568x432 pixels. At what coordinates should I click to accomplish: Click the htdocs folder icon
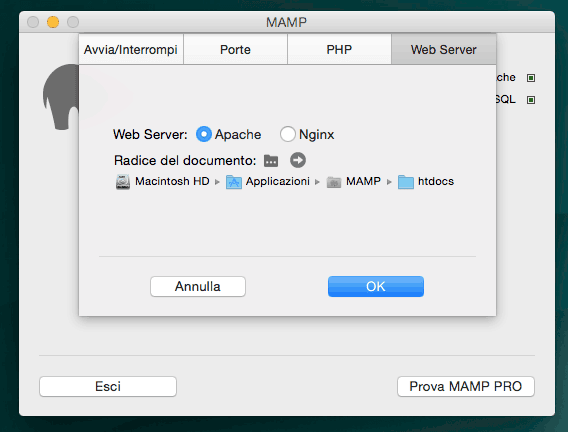[406, 182]
